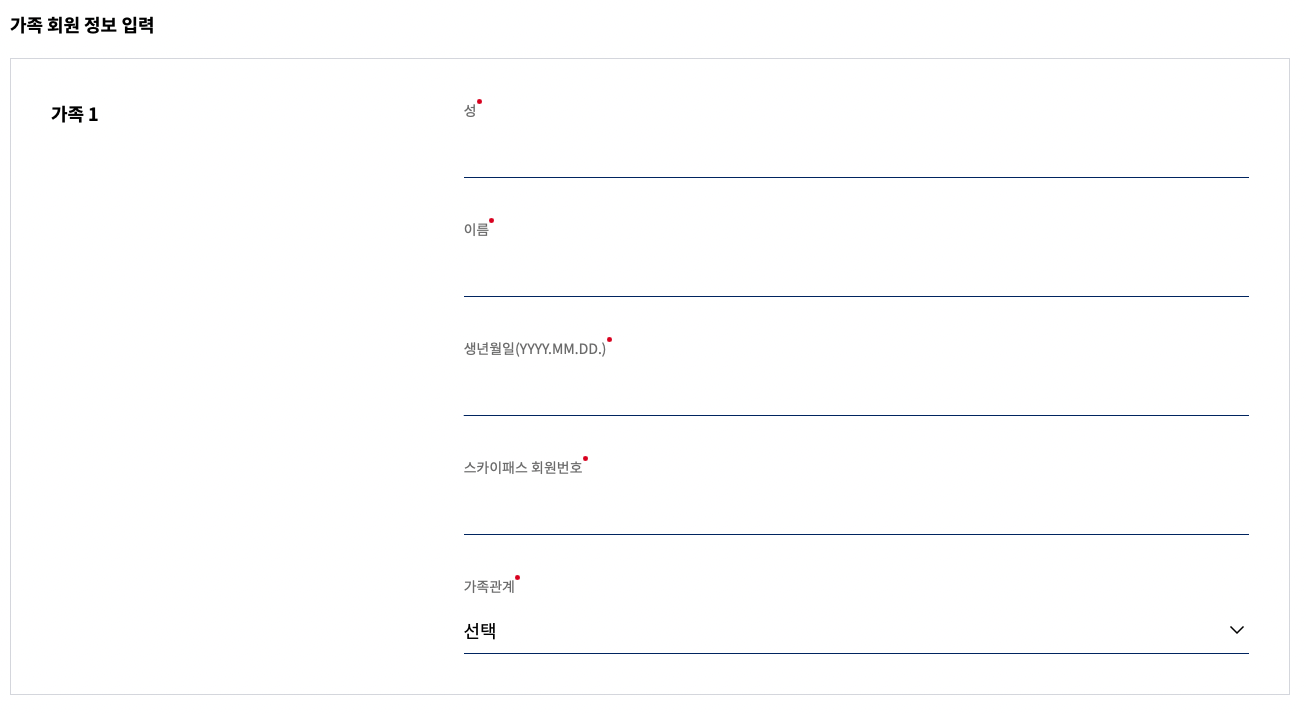Click the chevron arrow next to 선택

tap(1236, 630)
